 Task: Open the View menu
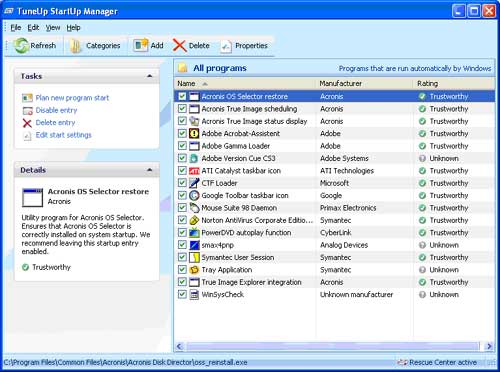click(53, 28)
